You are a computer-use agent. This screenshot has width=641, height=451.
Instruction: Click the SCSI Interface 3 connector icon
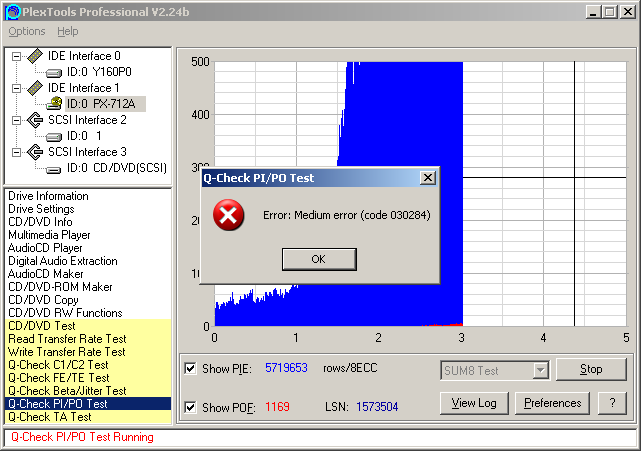pos(35,152)
